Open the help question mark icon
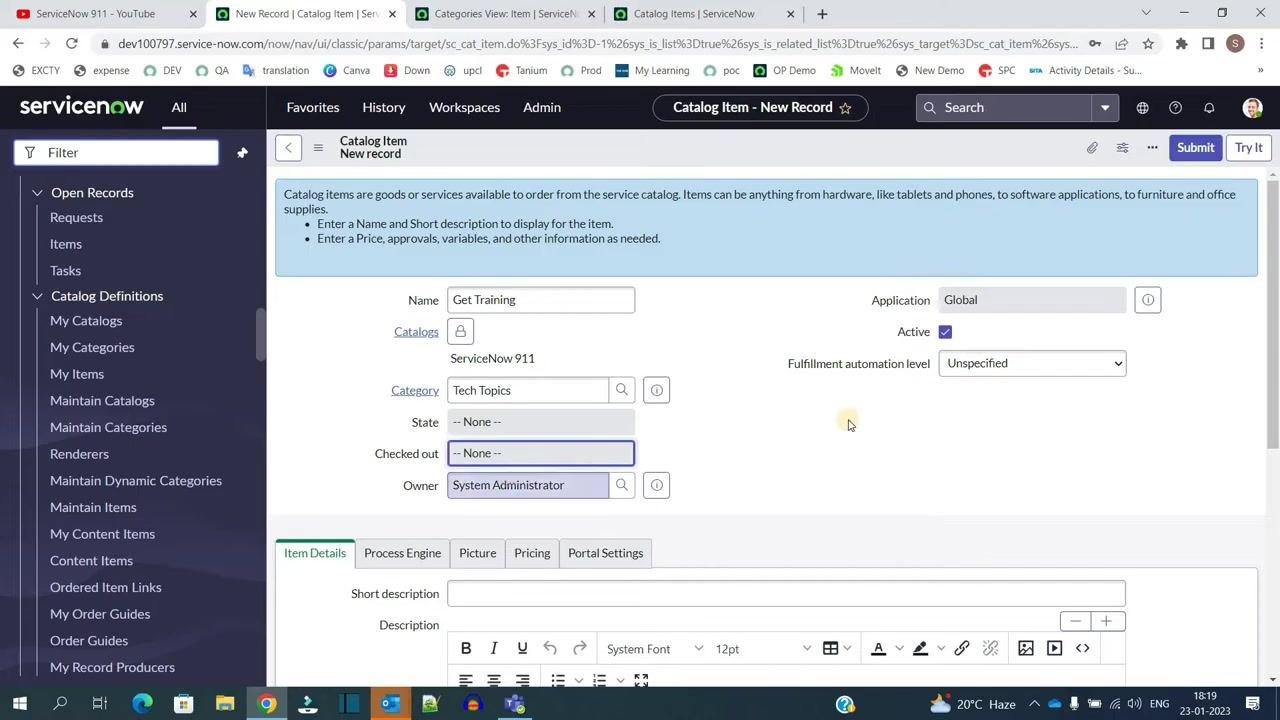Screen dimensions: 1280x720 (x=1175, y=108)
